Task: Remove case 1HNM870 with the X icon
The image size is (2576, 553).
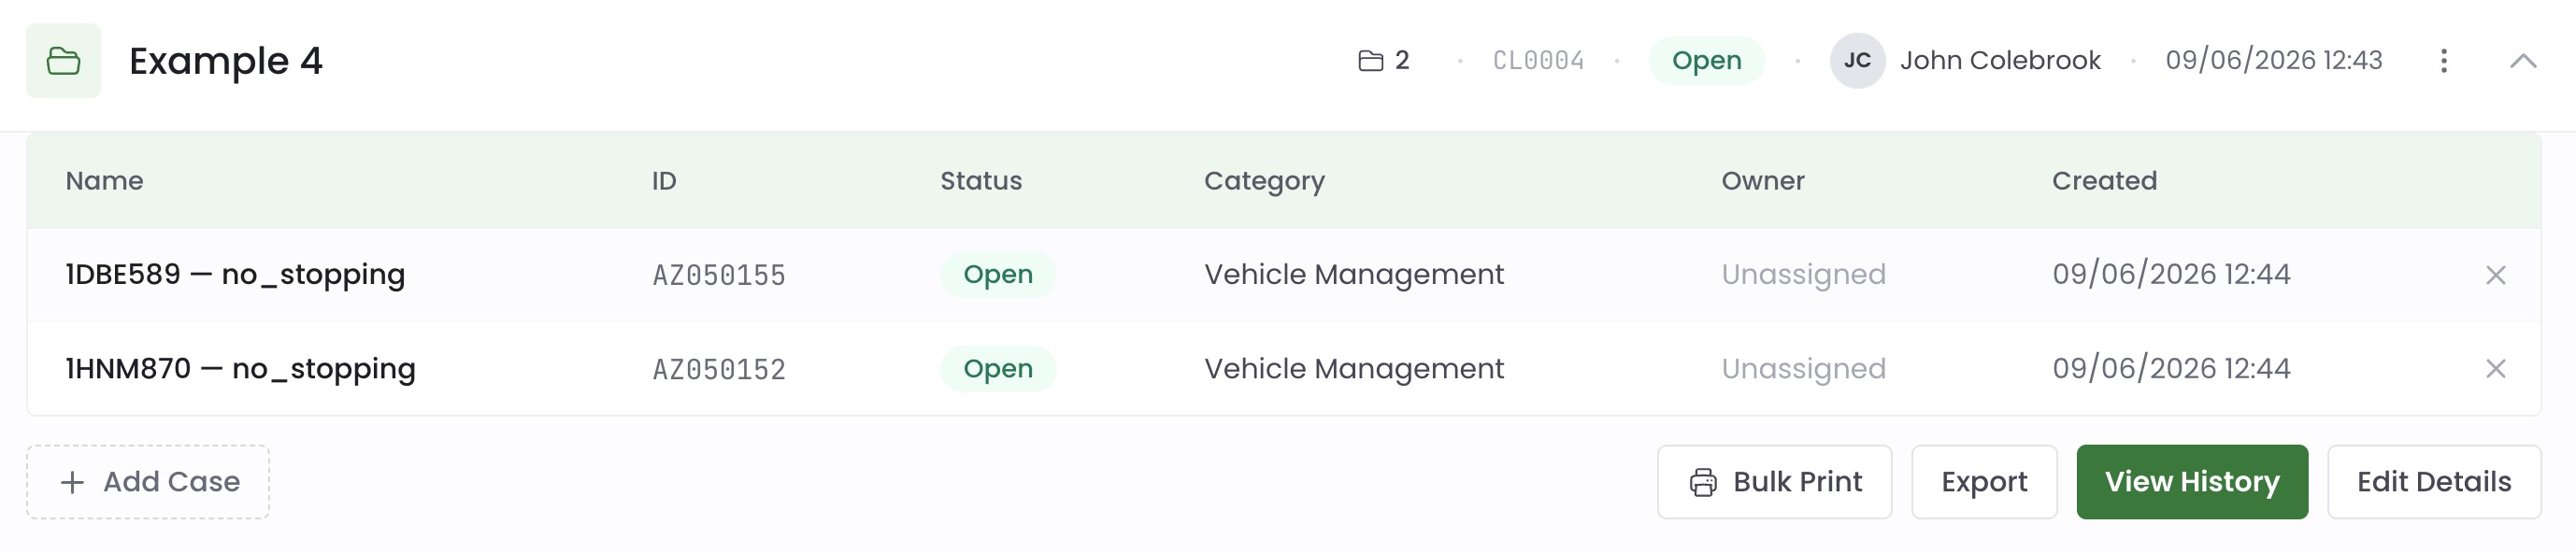Action: pyautogui.click(x=2495, y=369)
